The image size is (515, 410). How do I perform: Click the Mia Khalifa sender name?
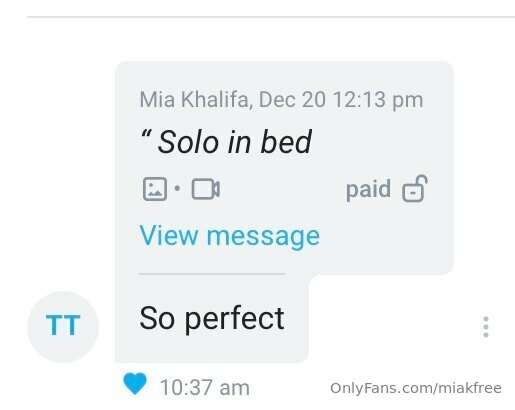[194, 100]
